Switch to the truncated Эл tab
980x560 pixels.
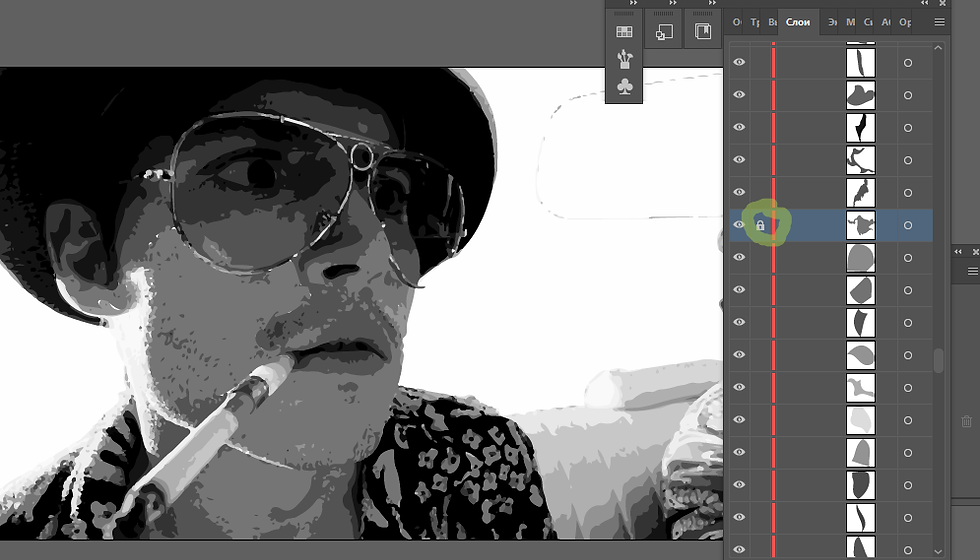pos(832,22)
